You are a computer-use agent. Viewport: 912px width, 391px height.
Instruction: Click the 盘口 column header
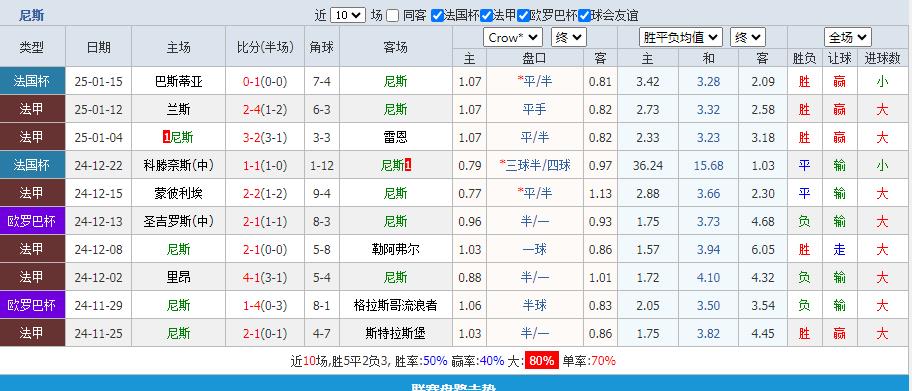coord(535,58)
